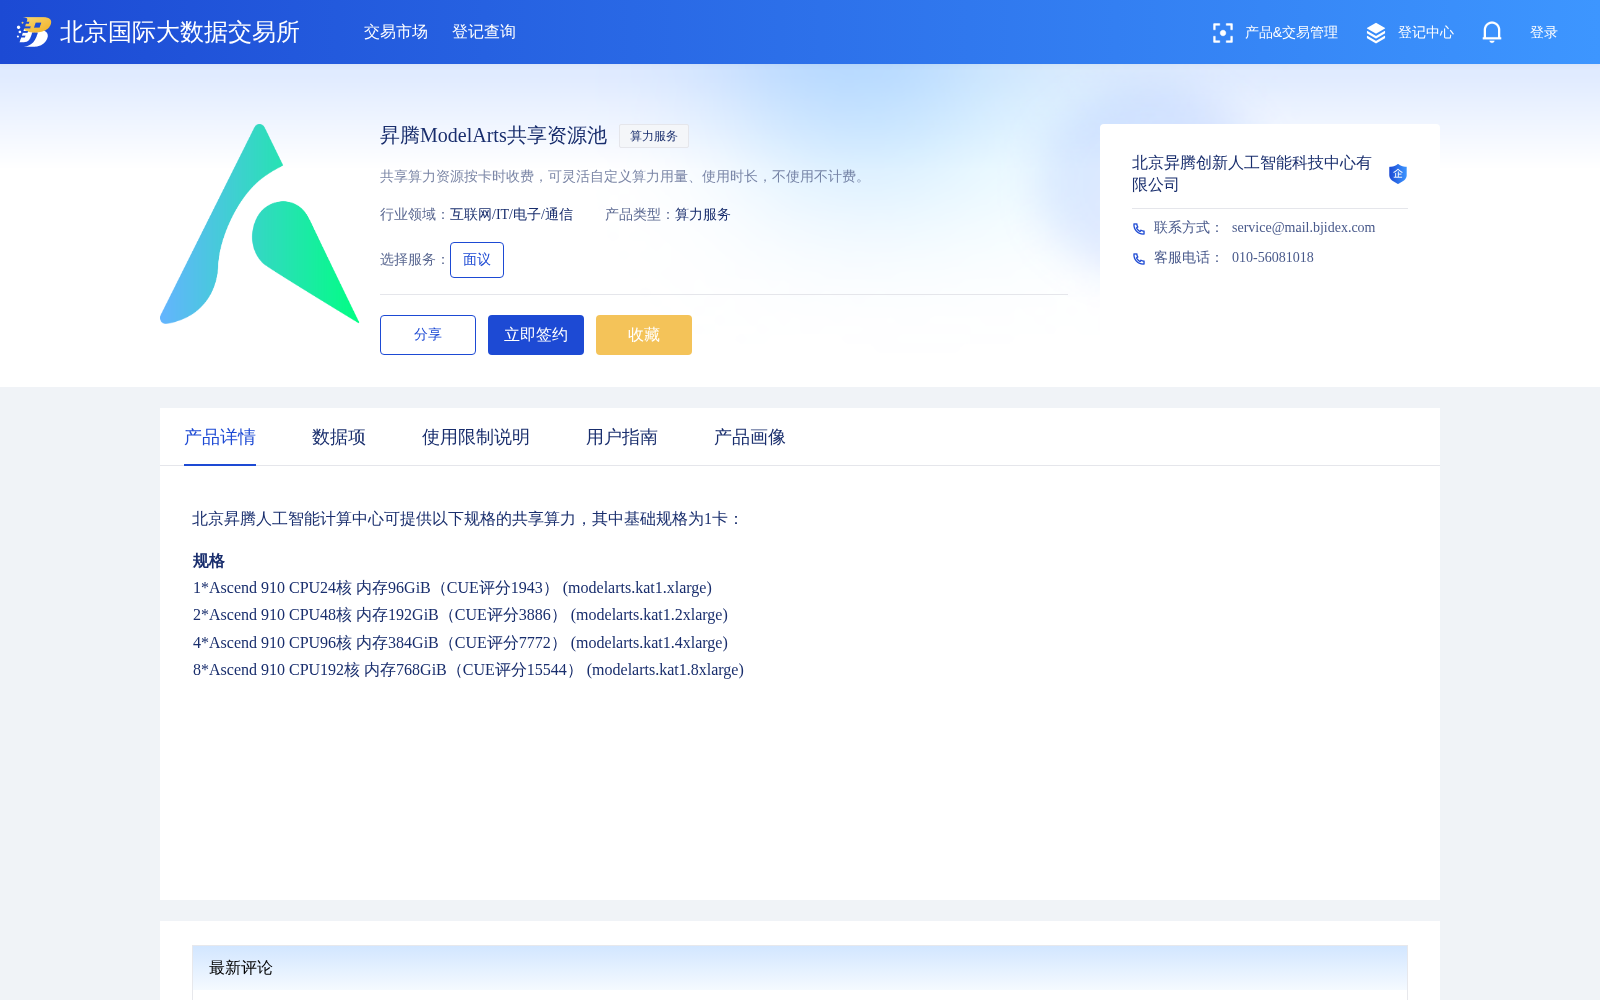Image resolution: width=1600 pixels, height=1000 pixels.
Task: Switch to the 数据项 tab
Action: 339,437
